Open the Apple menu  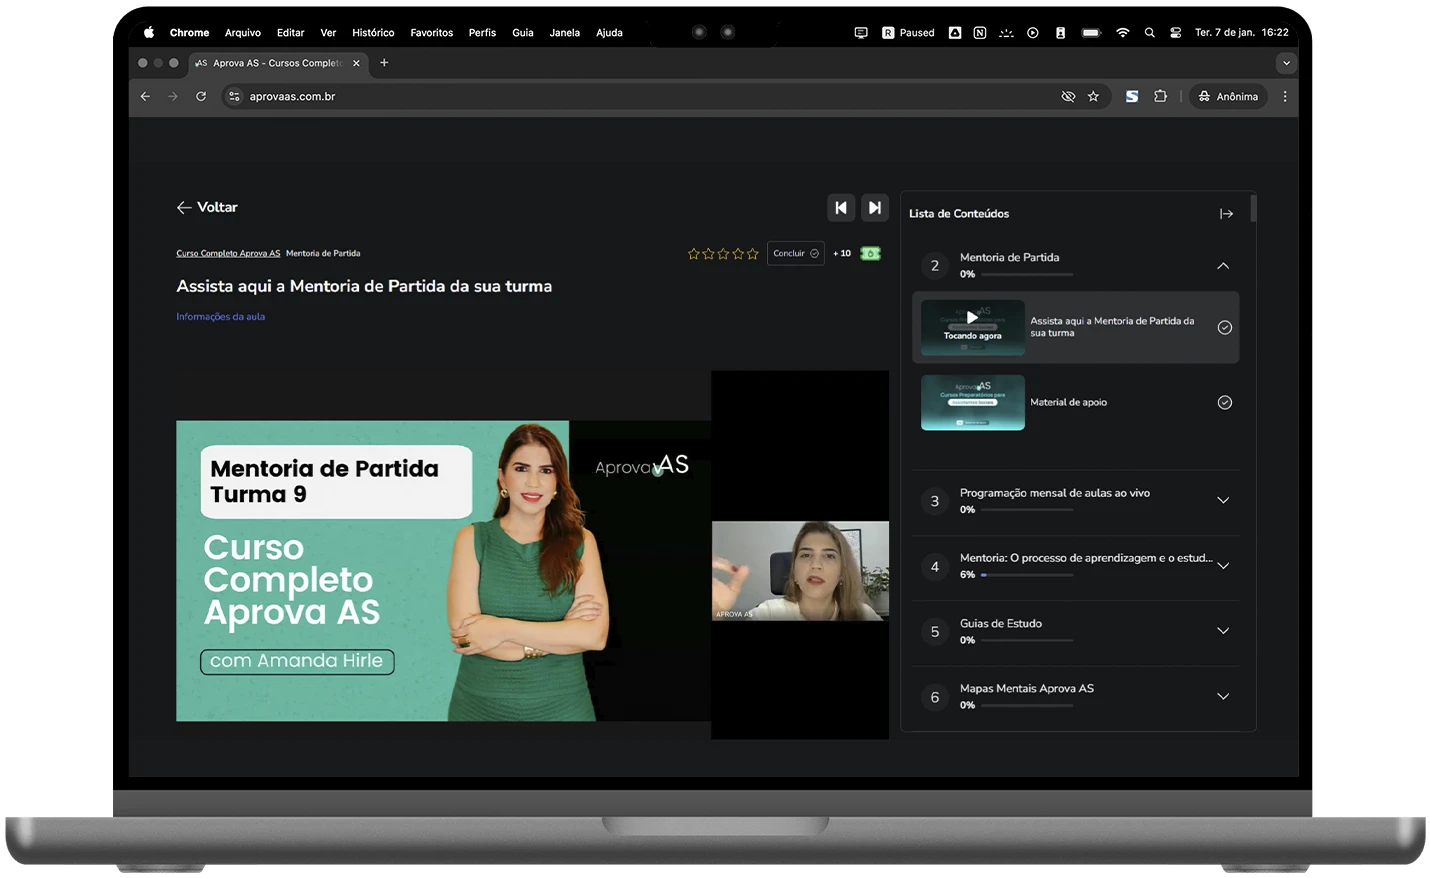(149, 33)
